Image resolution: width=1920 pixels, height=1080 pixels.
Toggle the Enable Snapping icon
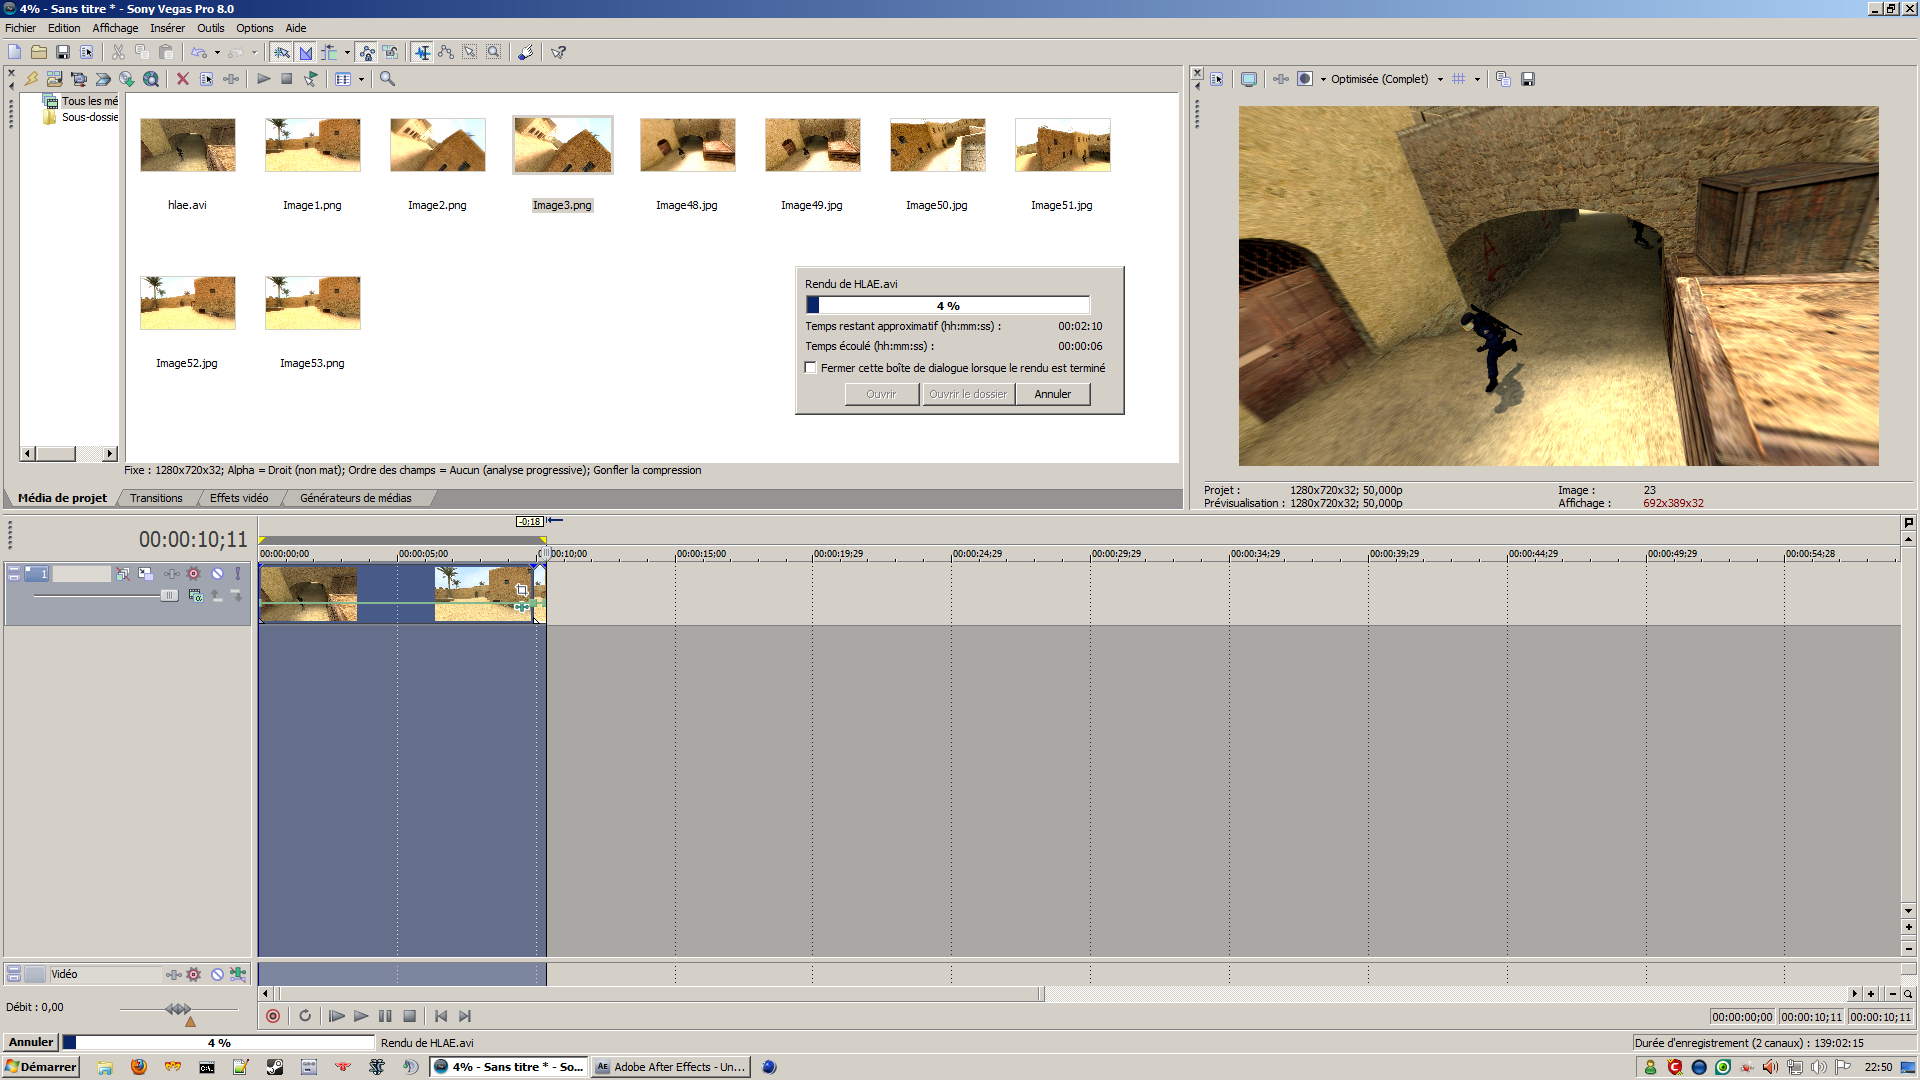tap(282, 52)
